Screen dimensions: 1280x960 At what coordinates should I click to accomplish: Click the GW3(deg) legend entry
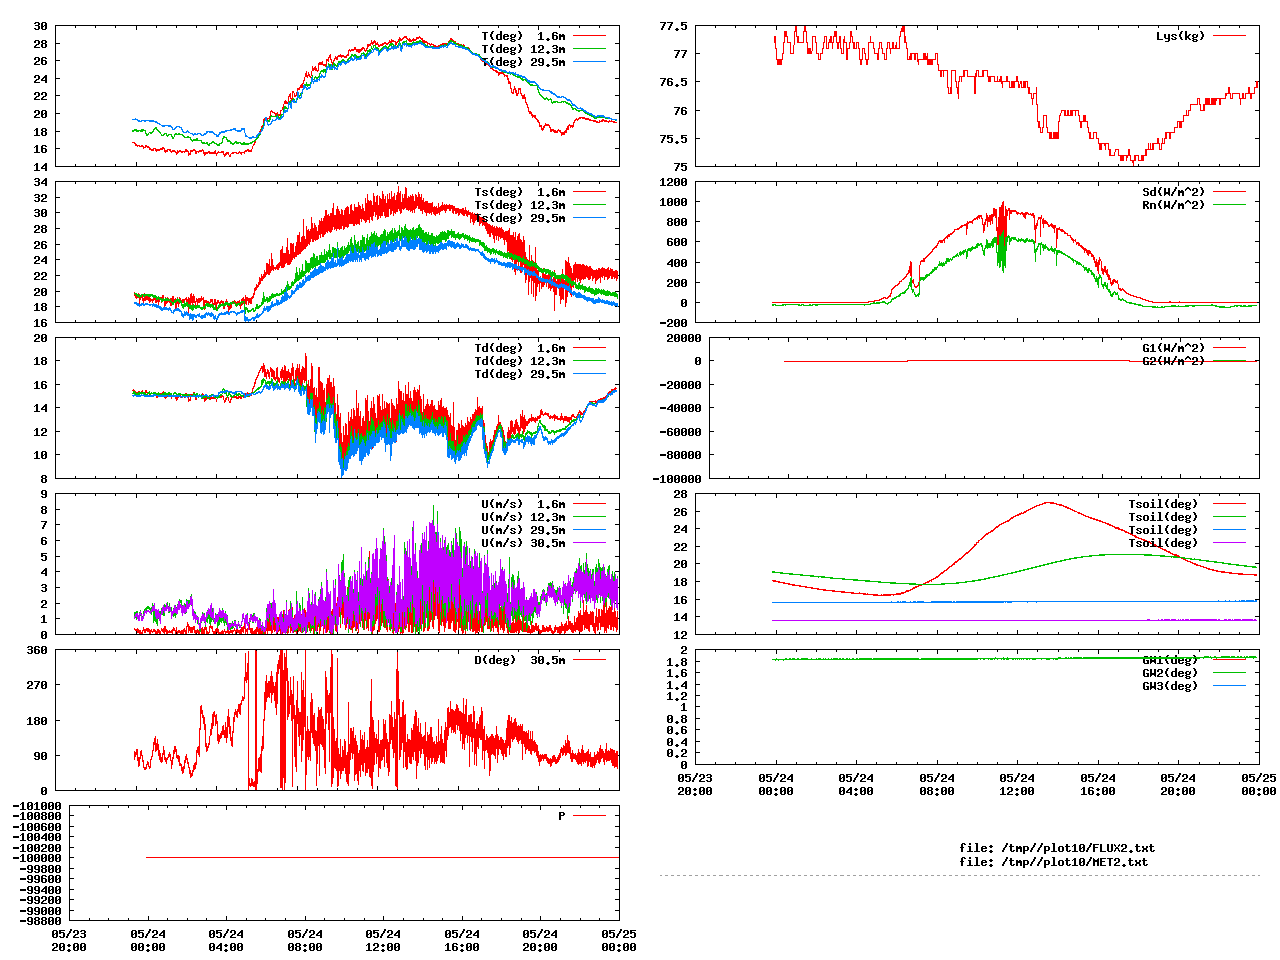pyautogui.click(x=1170, y=686)
